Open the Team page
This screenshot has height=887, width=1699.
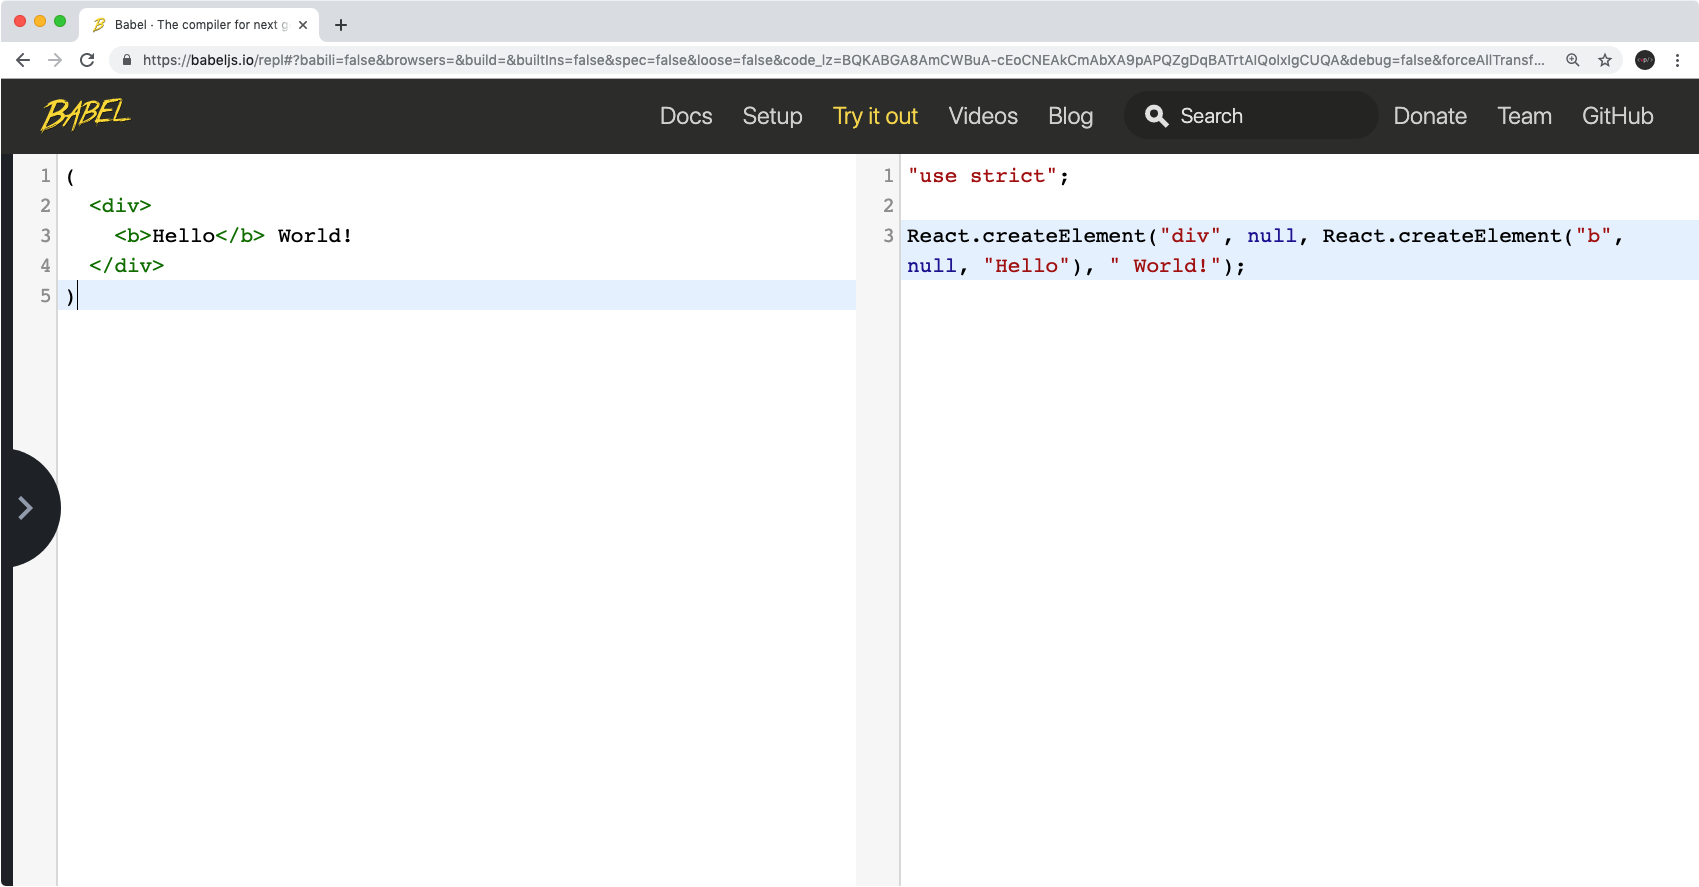coord(1524,116)
